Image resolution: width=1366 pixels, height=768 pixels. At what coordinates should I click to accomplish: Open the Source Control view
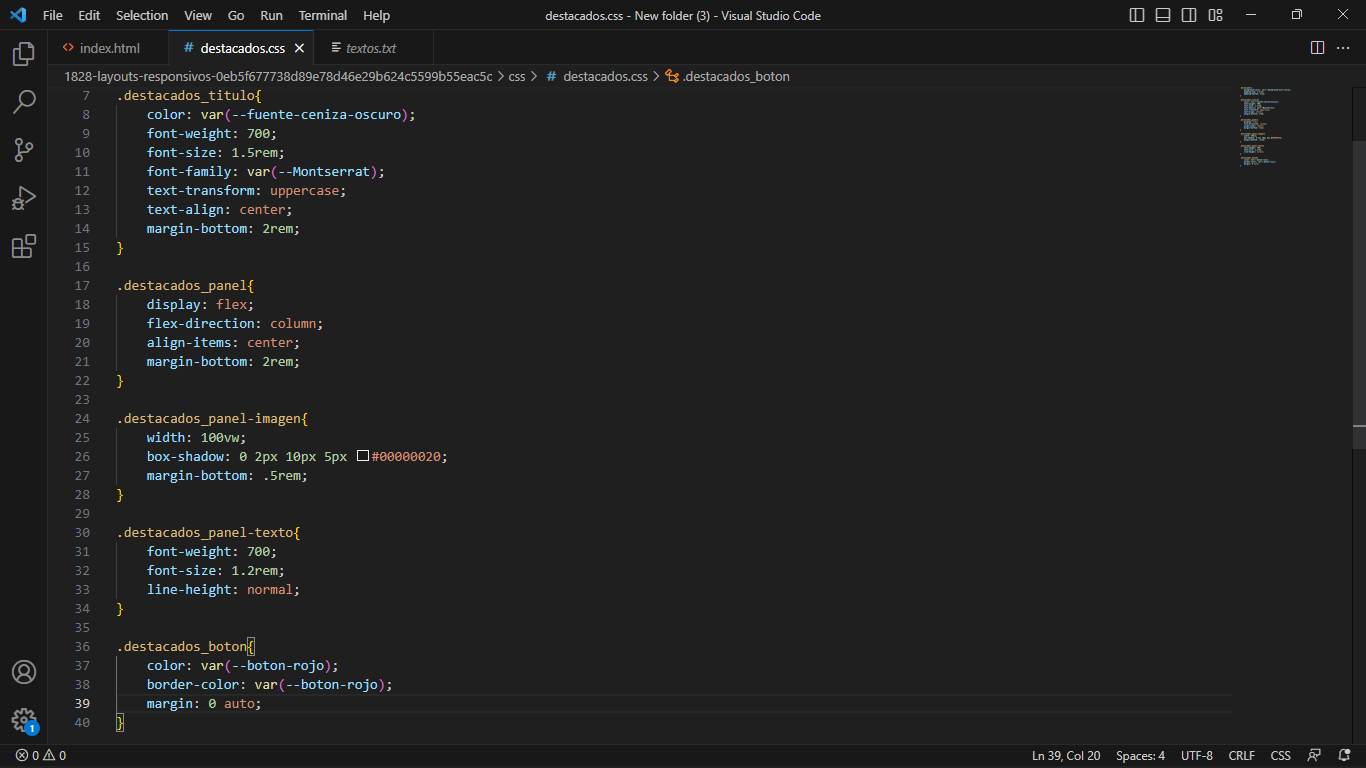point(24,150)
